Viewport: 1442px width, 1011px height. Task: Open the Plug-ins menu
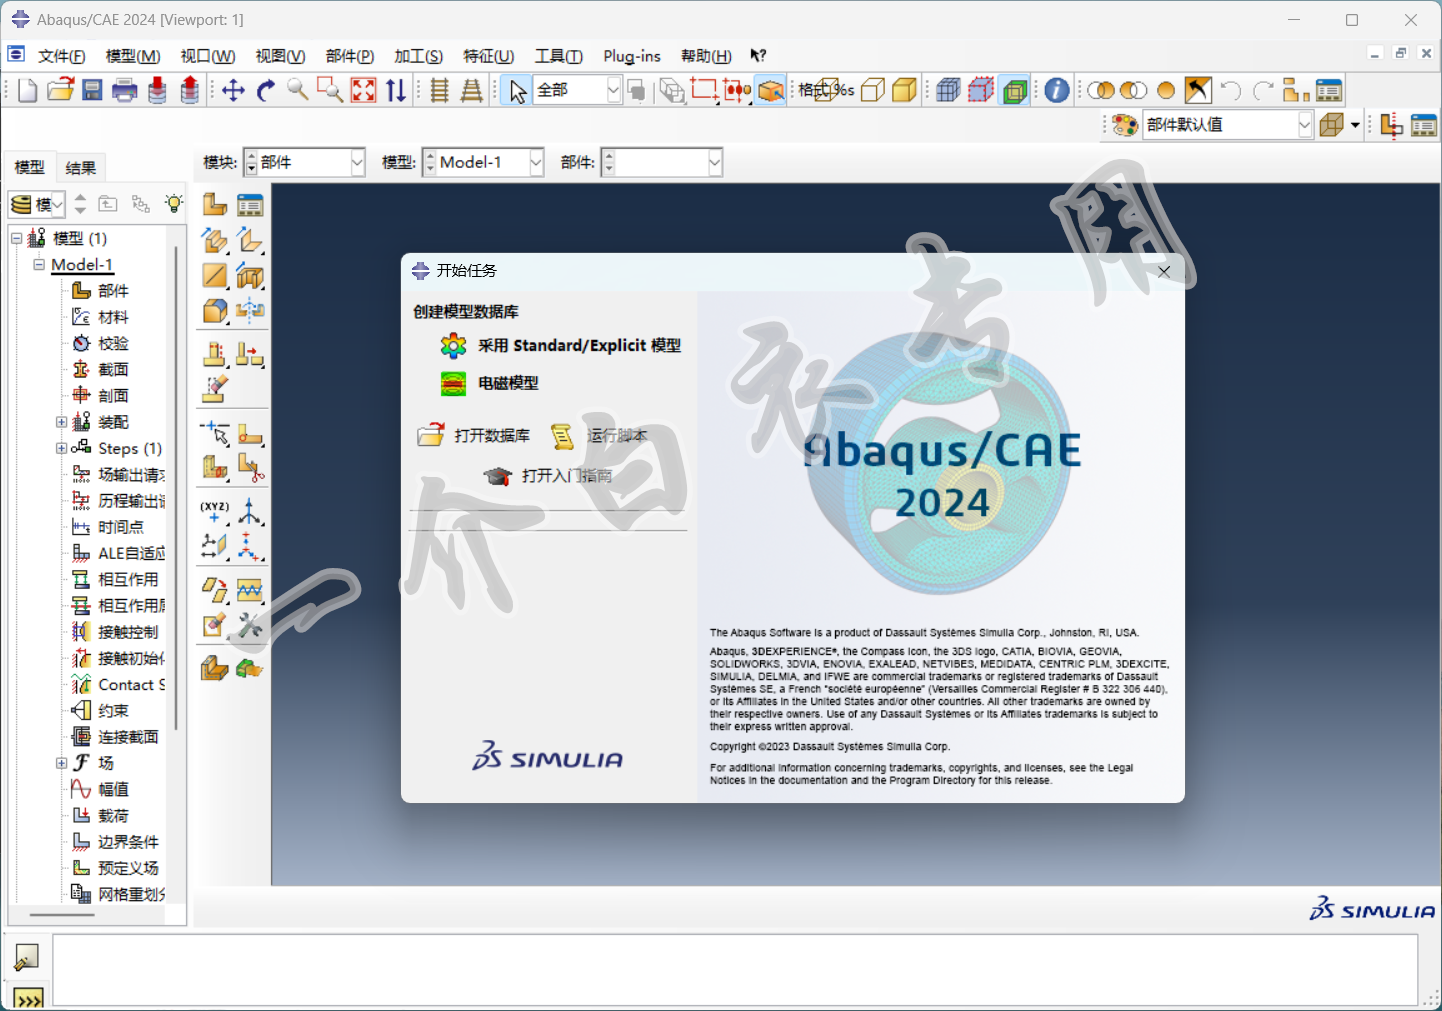pos(631,56)
